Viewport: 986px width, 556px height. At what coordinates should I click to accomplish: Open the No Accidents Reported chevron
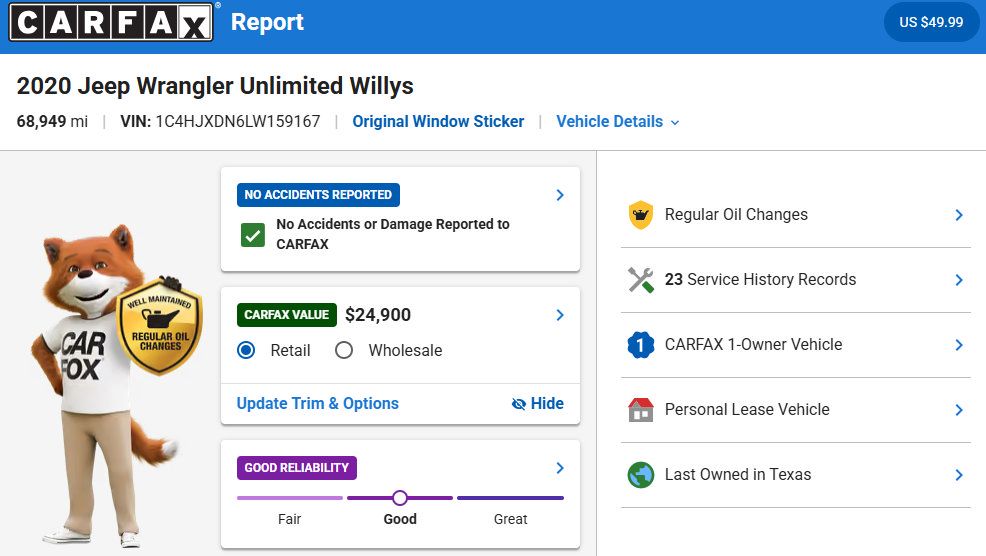[560, 195]
